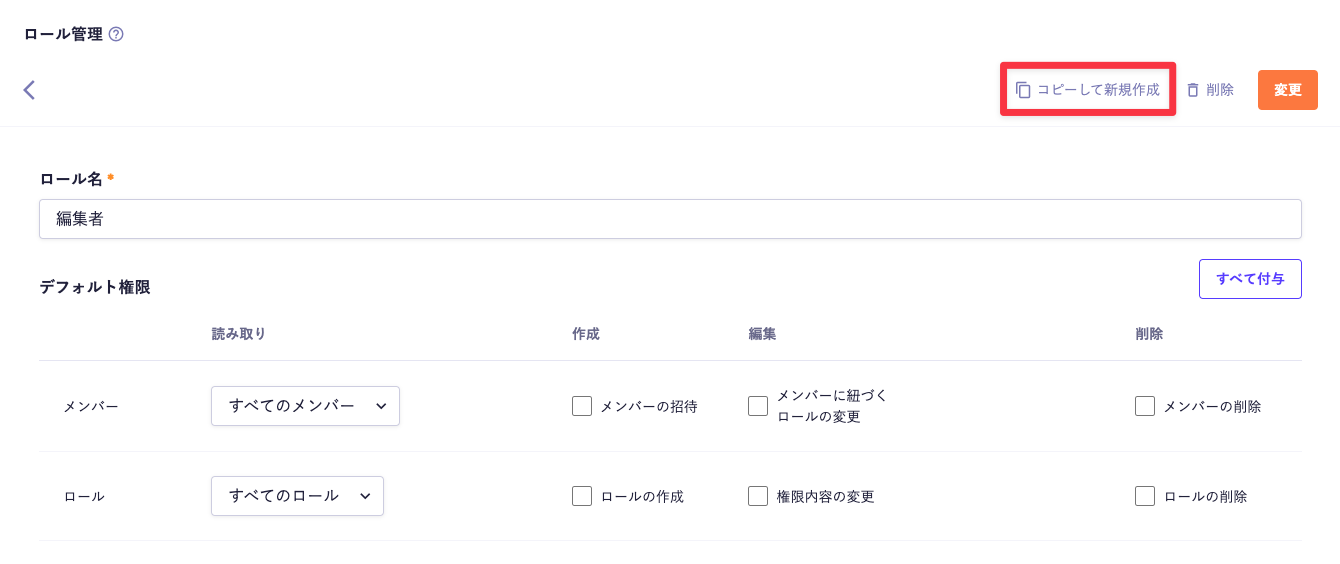The width and height of the screenshot is (1340, 564).
Task: Click the help question mark icon beside ロール管理
Action: 116,34
